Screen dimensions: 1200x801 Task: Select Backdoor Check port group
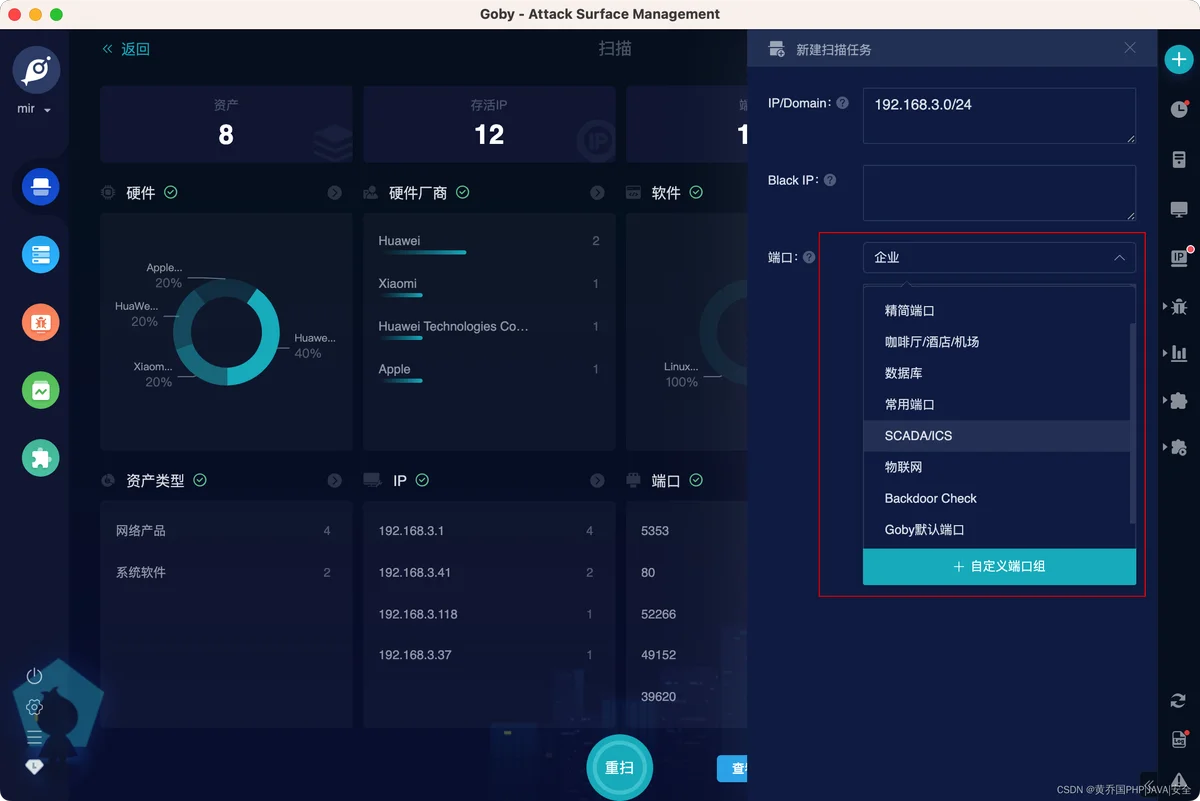pos(996,498)
